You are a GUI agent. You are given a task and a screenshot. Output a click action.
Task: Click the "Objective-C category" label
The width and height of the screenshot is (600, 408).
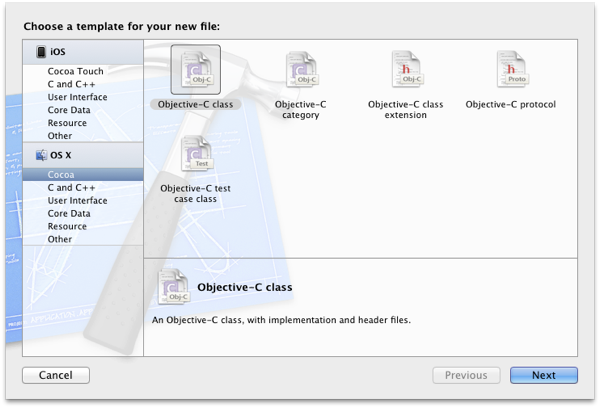pos(300,109)
